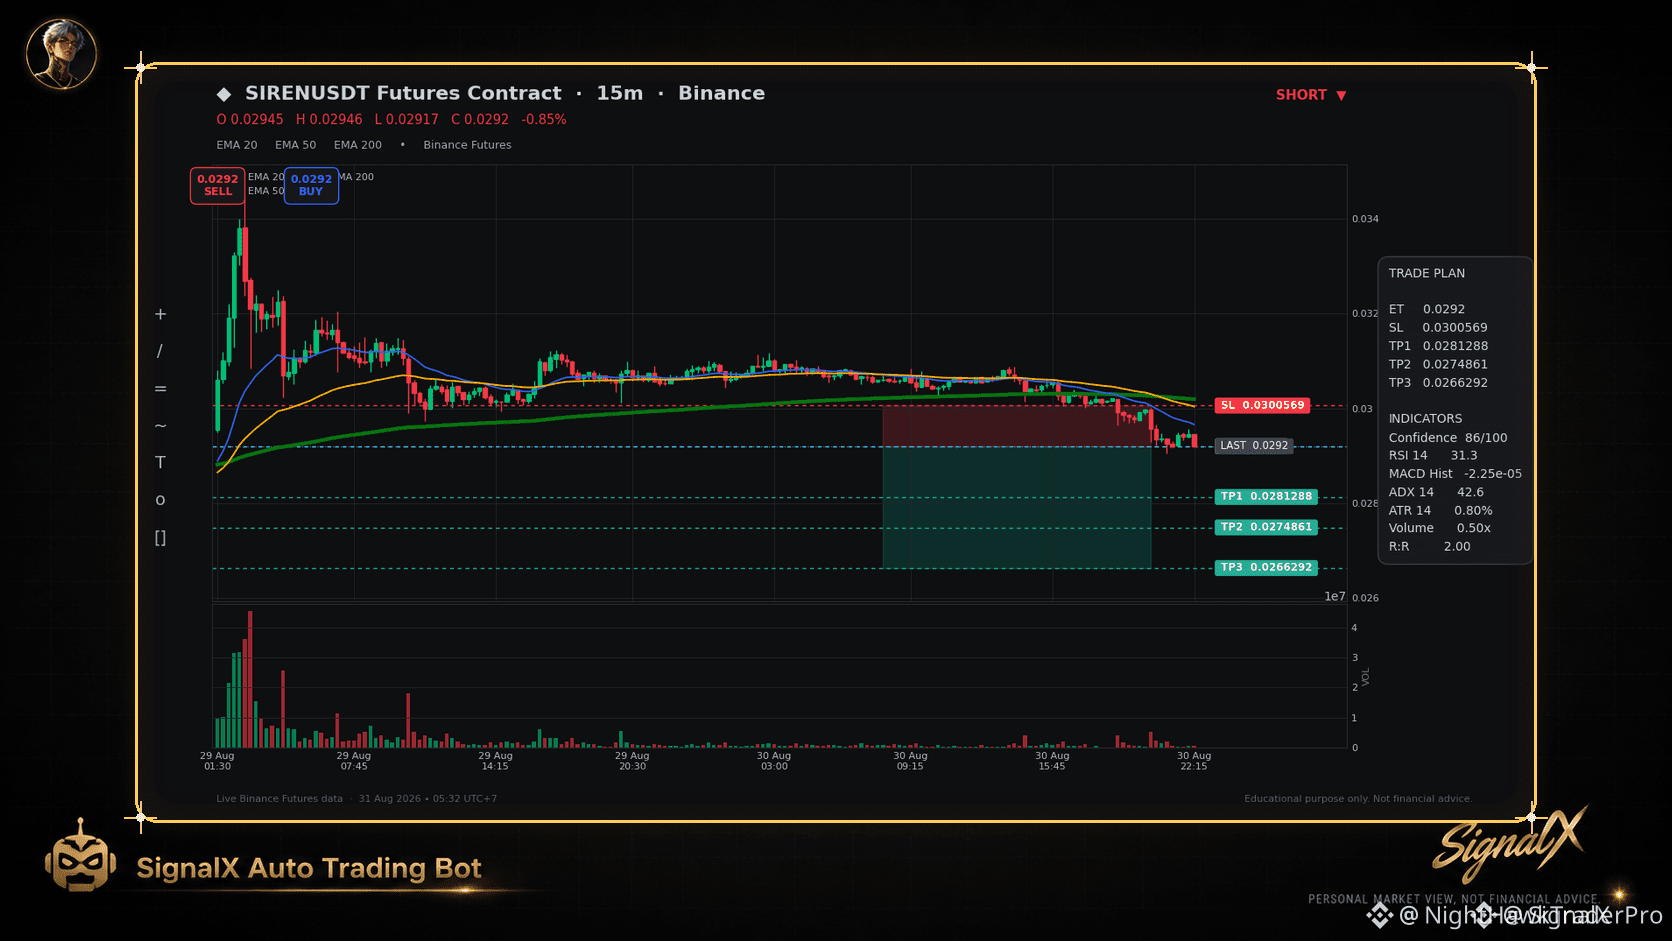Click the red 0.0292 SELL button
The image size is (1672, 941).
(x=218, y=185)
